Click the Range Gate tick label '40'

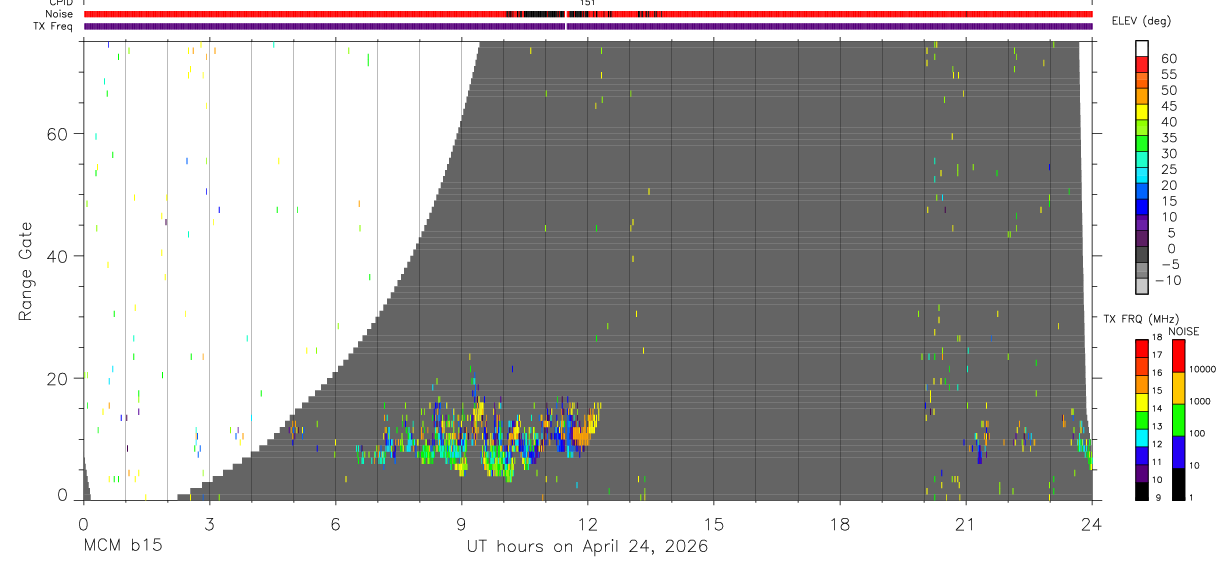click(x=57, y=256)
